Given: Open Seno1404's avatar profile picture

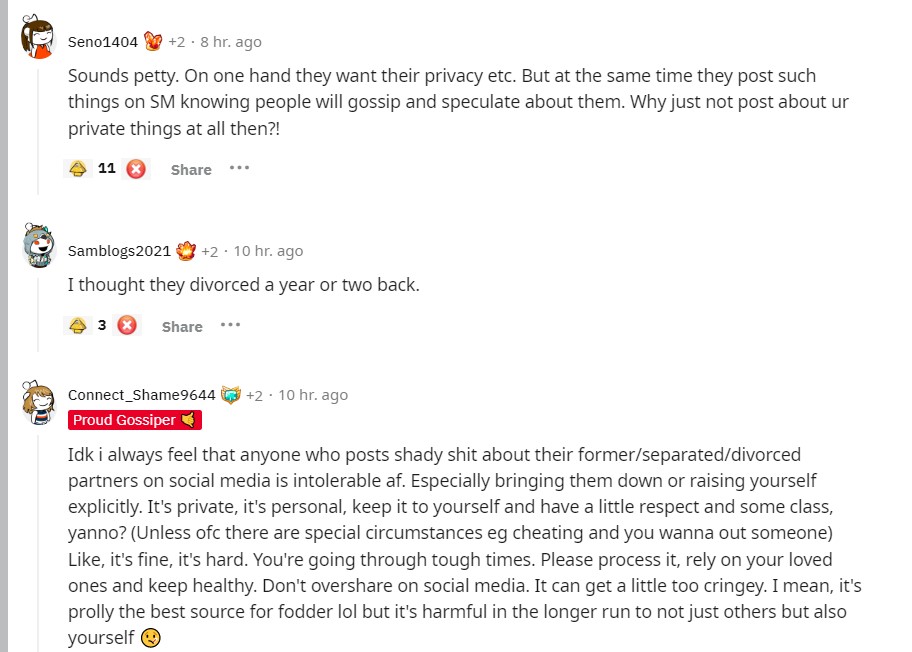Looking at the screenshot, I should (x=38, y=39).
